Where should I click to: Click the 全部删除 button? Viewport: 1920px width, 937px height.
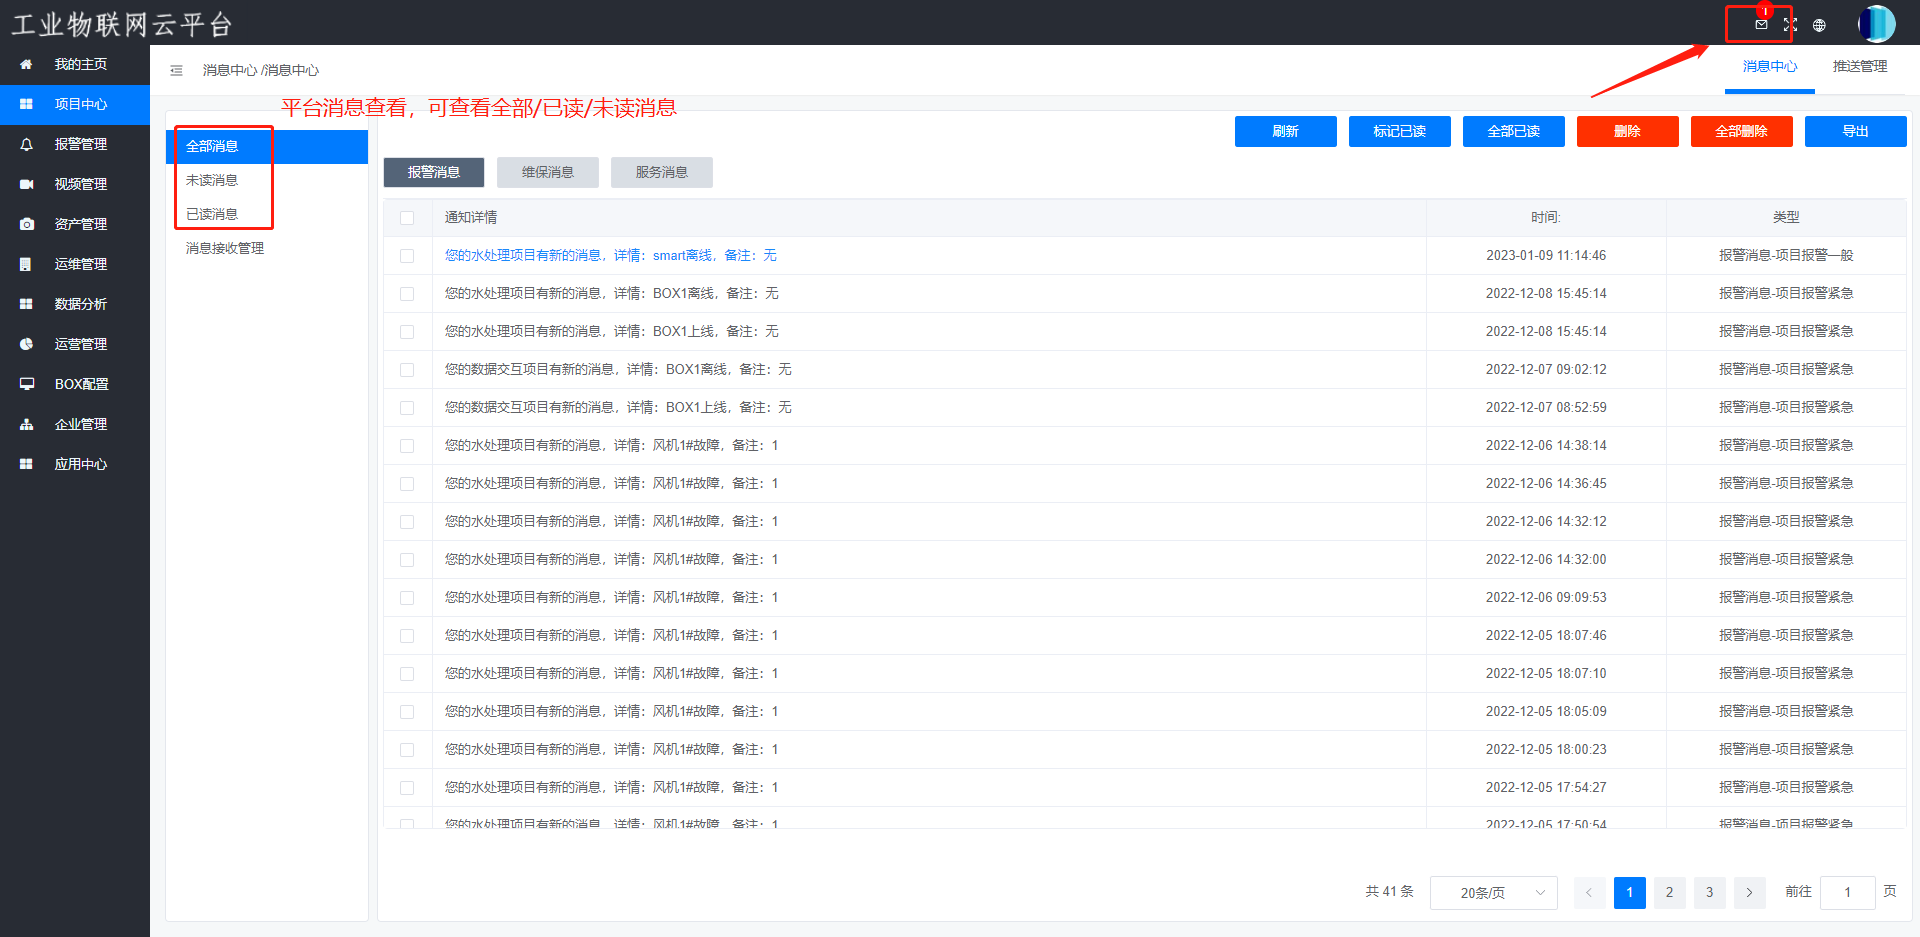coord(1742,131)
